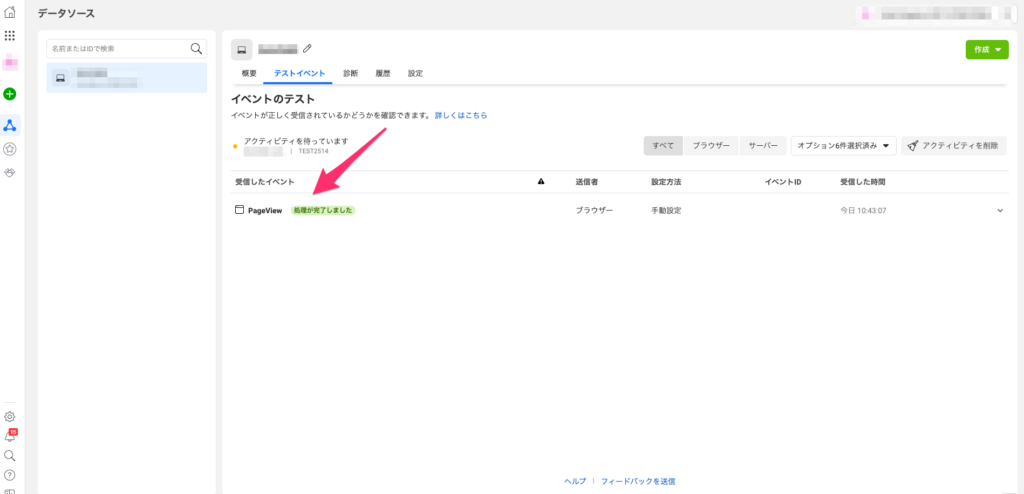
Task: Click the green plus connect data icon
Action: [10, 94]
